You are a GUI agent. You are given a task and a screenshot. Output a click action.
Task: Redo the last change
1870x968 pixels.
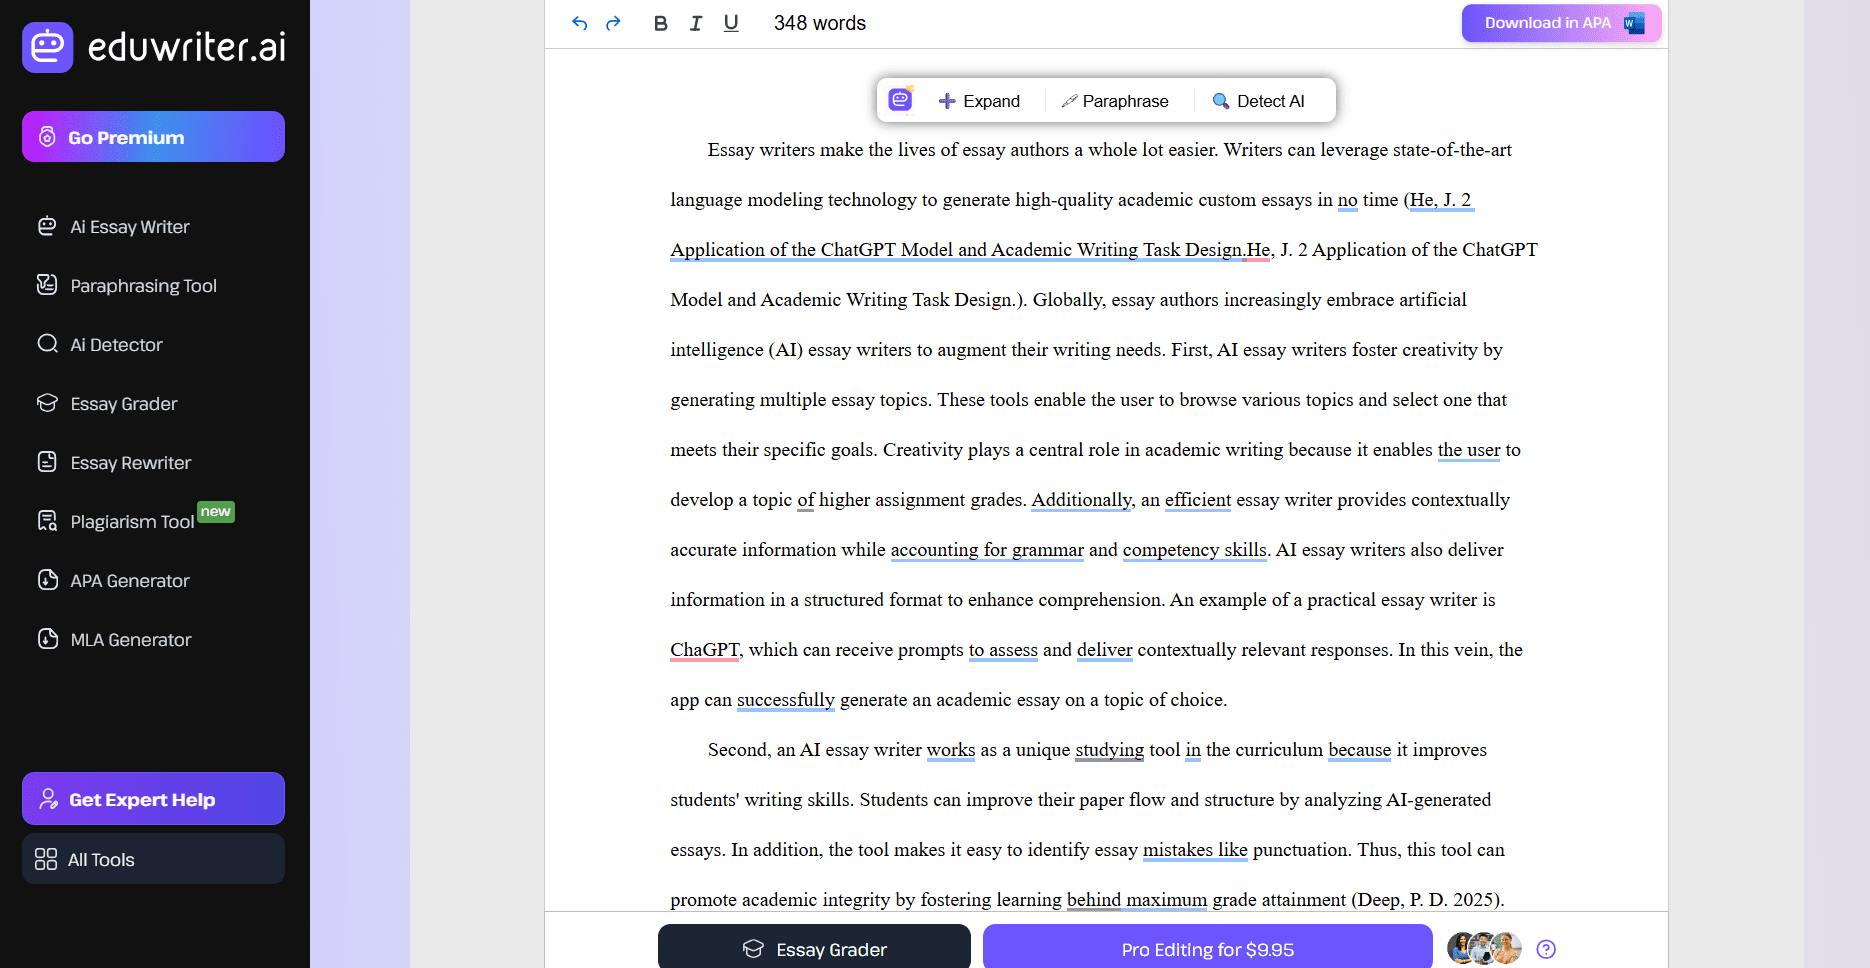[x=612, y=22]
